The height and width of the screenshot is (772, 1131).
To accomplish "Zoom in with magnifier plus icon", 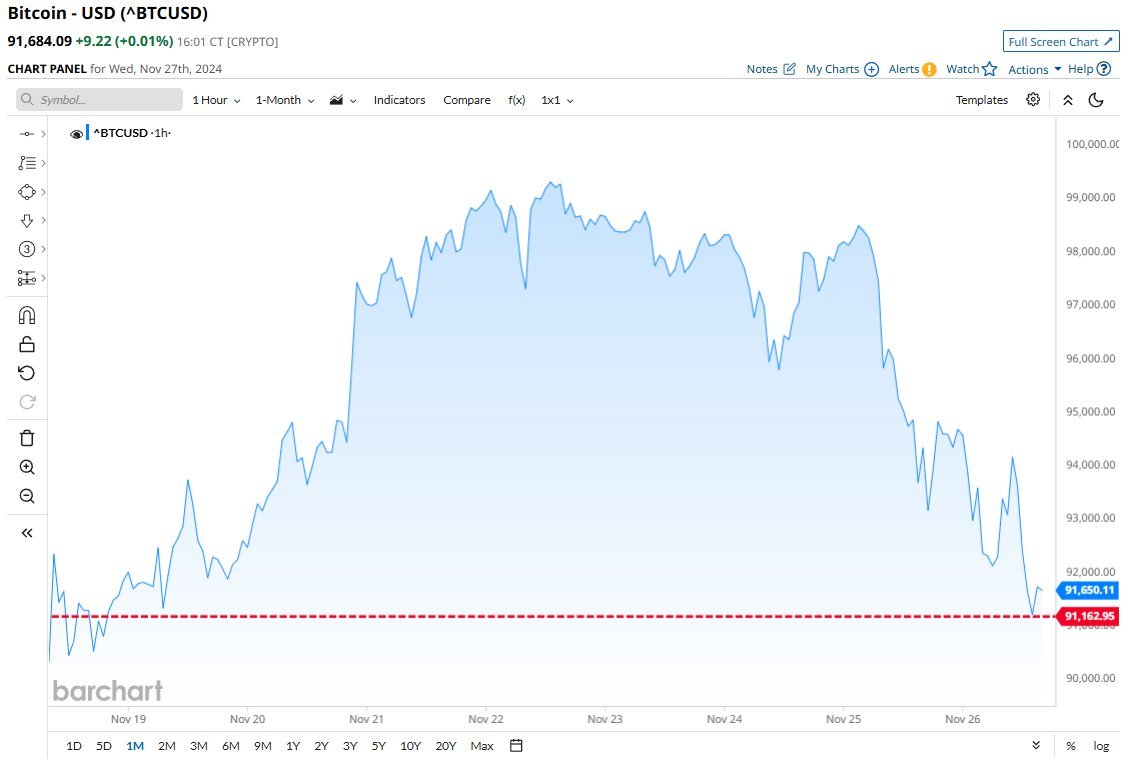I will pos(27,467).
